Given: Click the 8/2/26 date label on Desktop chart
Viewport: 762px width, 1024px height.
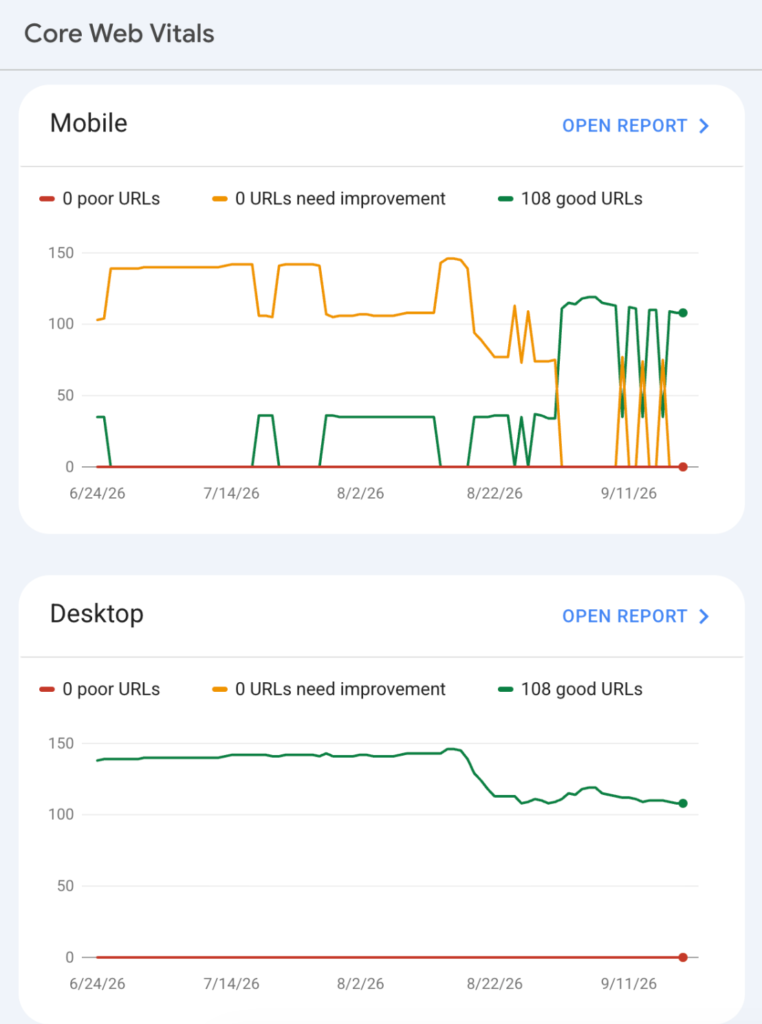Looking at the screenshot, I should pos(360,984).
